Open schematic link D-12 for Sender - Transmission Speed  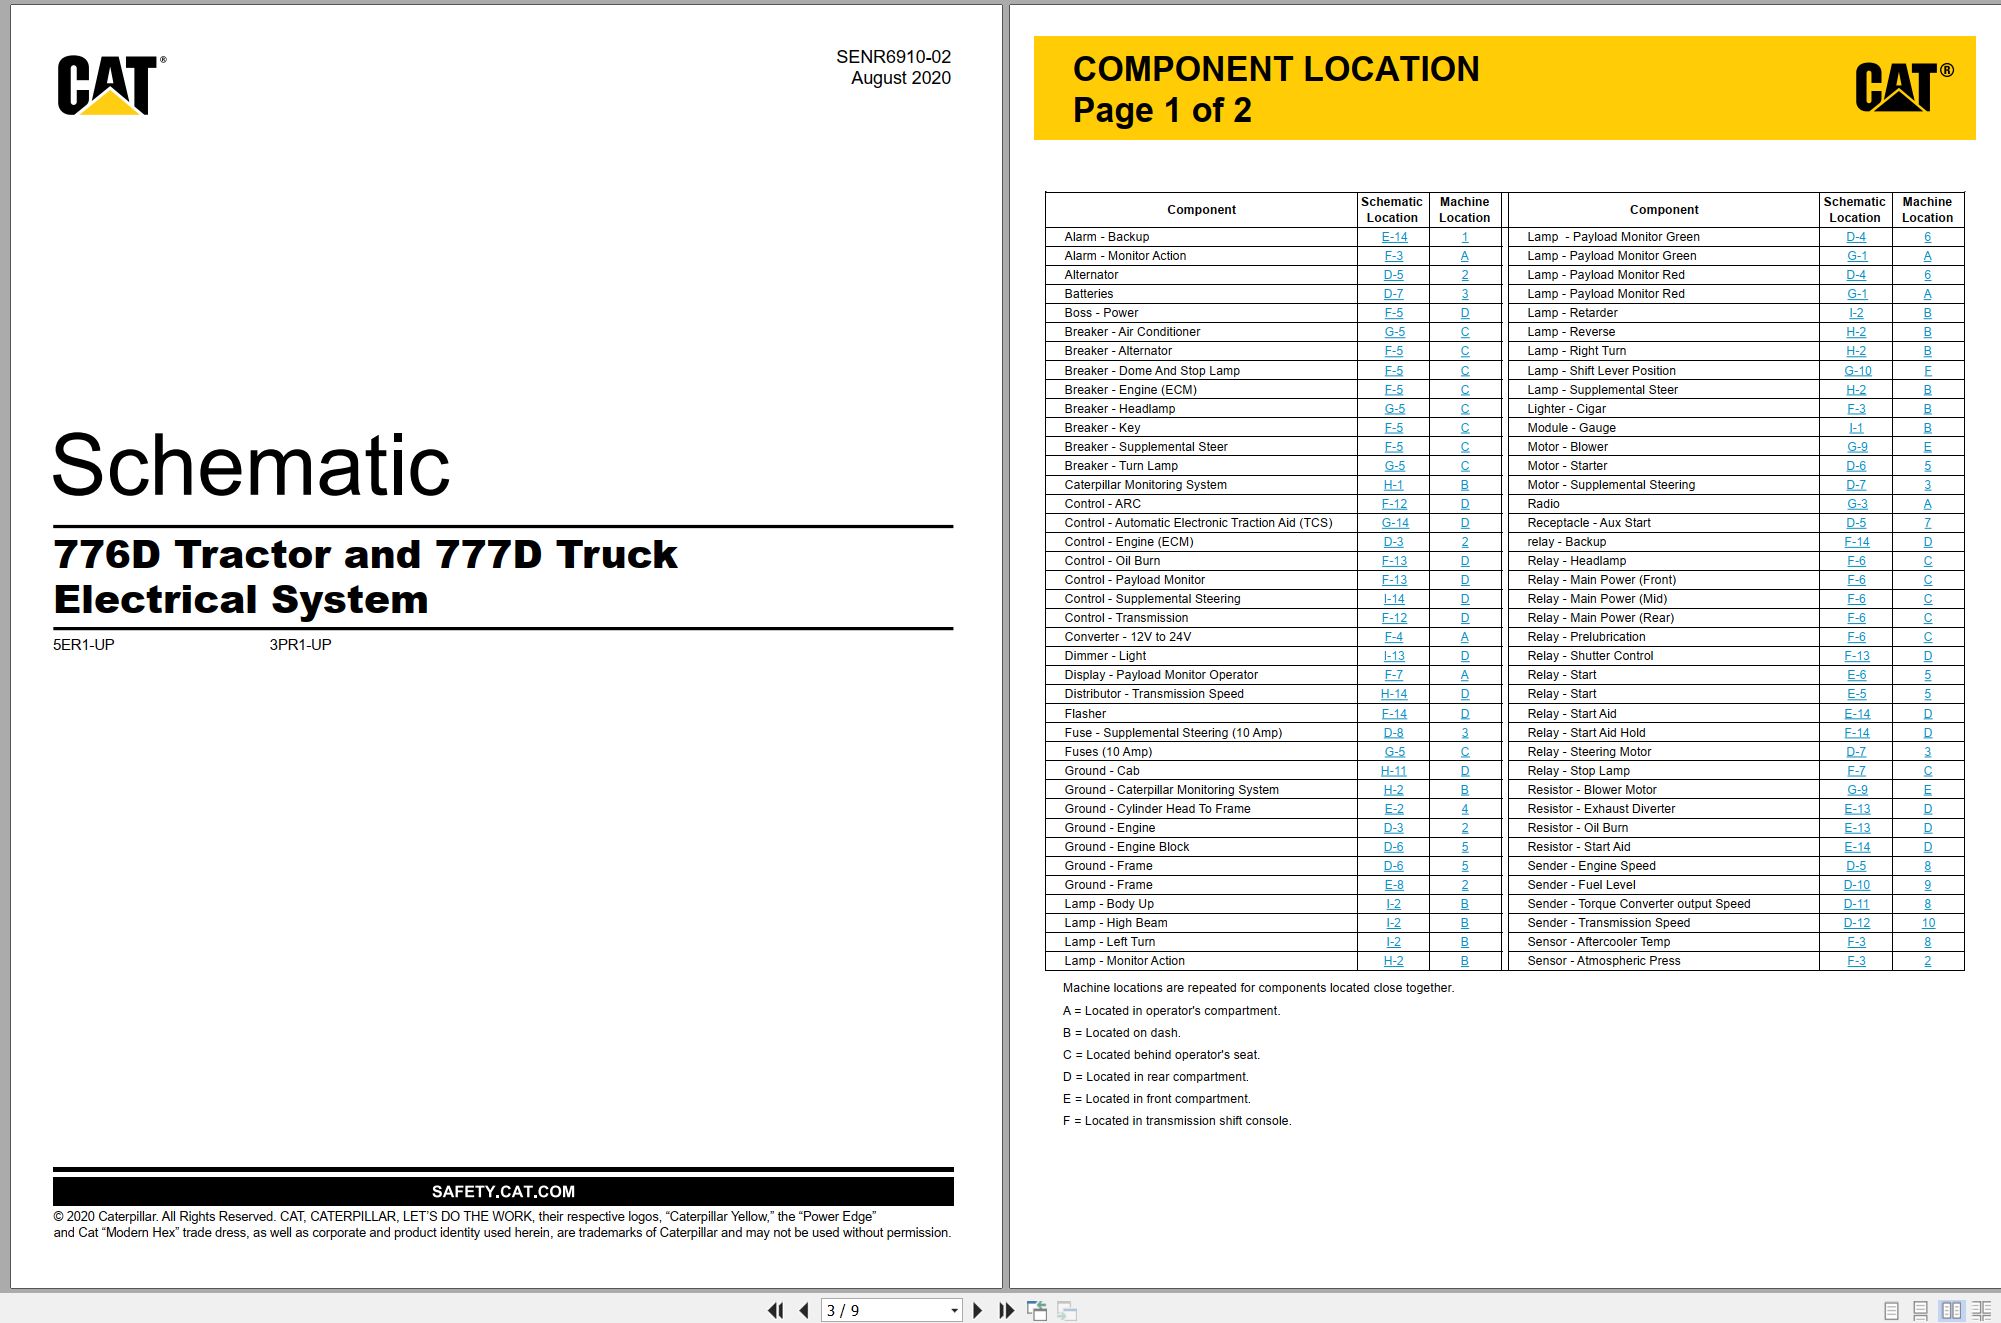(x=1857, y=923)
